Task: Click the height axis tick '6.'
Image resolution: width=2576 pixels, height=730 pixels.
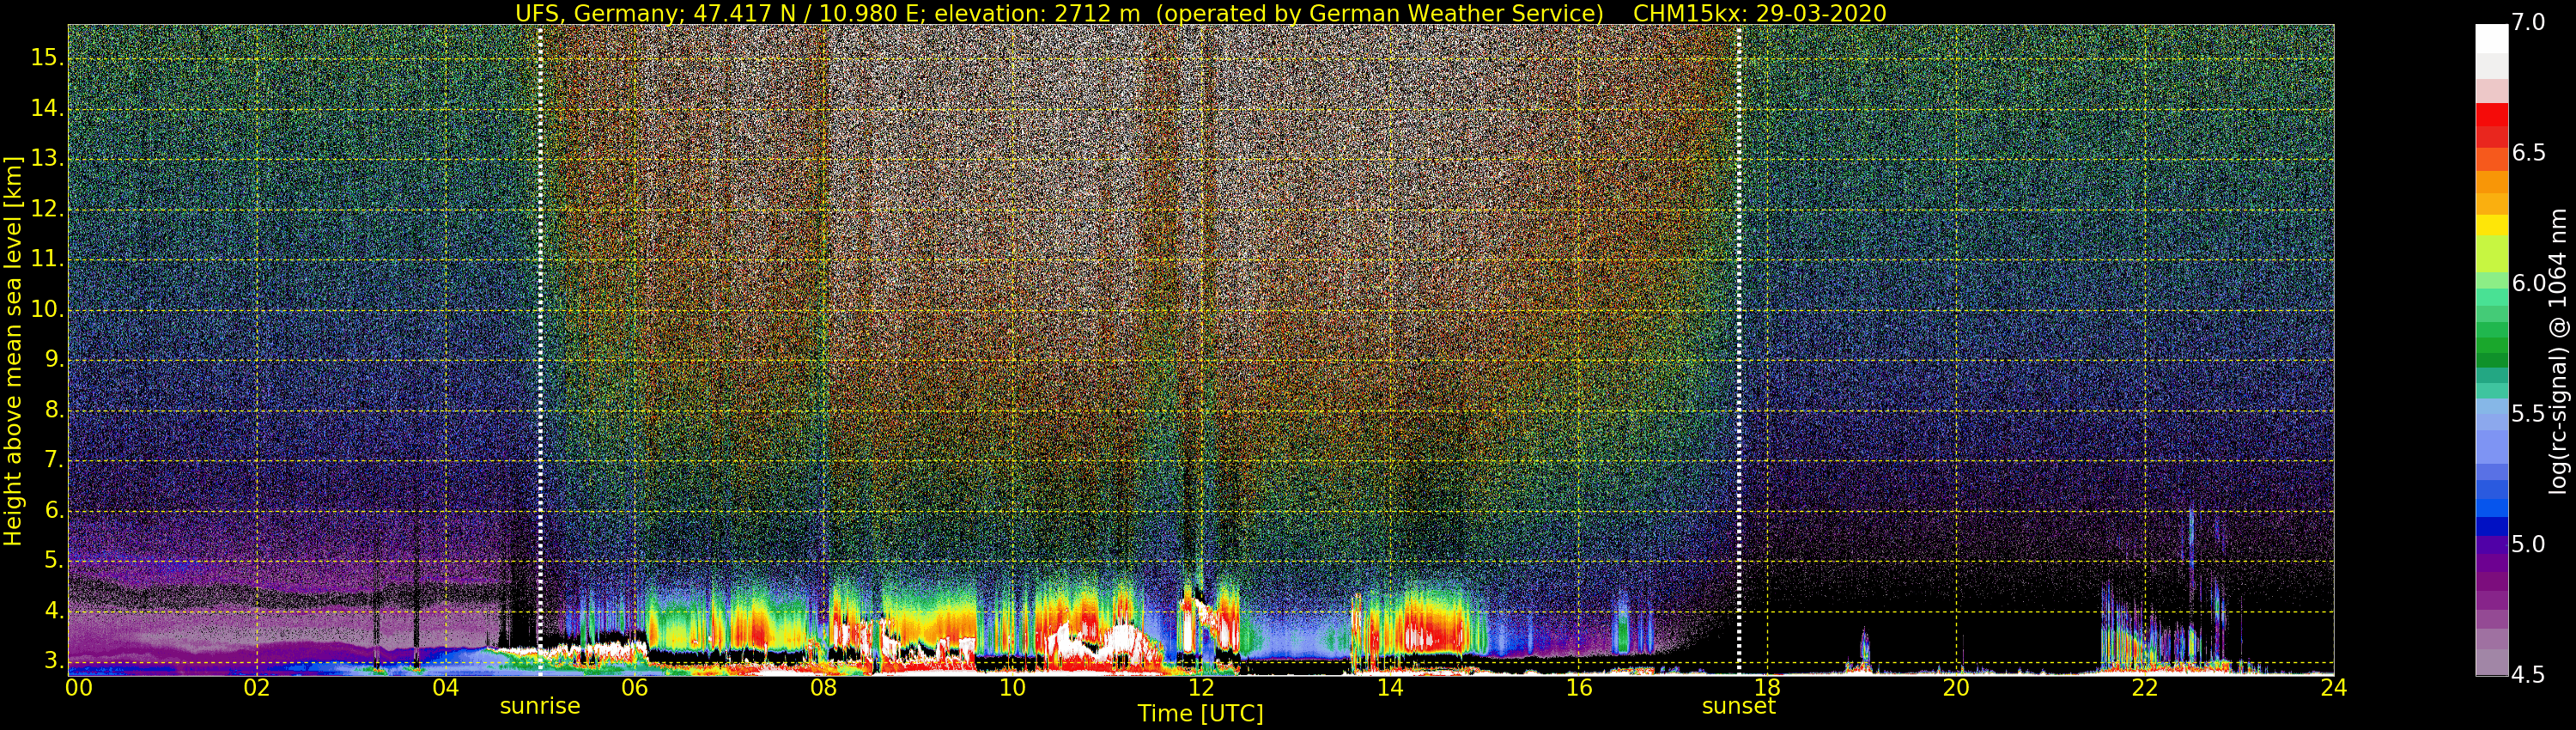Action: coord(54,510)
